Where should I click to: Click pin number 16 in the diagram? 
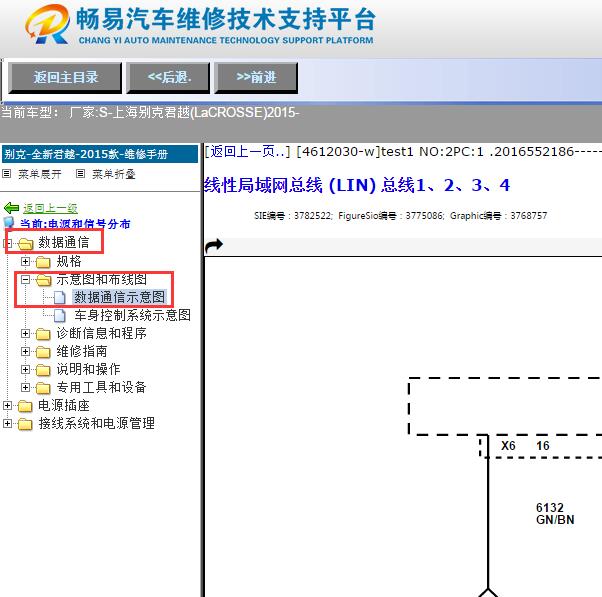(542, 446)
